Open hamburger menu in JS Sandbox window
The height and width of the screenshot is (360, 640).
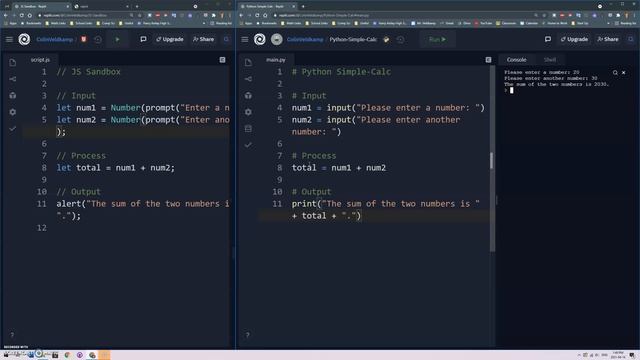(x=9, y=40)
